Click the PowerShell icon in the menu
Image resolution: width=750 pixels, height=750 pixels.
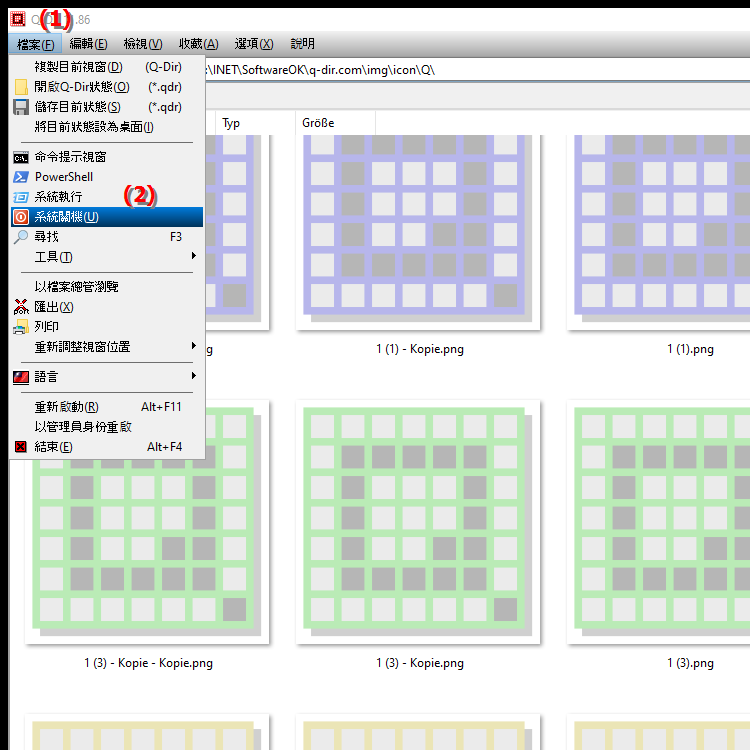point(21,177)
